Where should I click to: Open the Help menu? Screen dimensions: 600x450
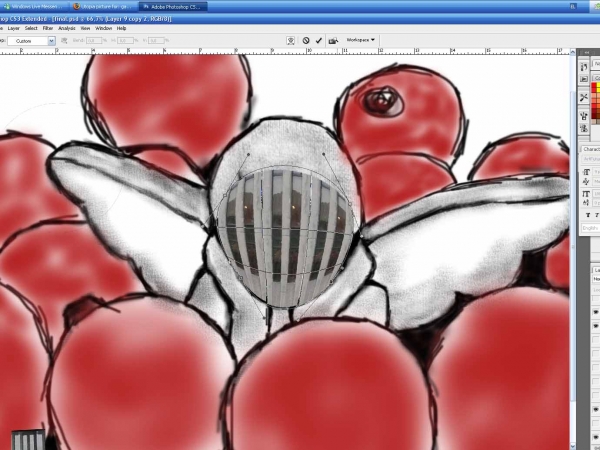click(x=121, y=28)
